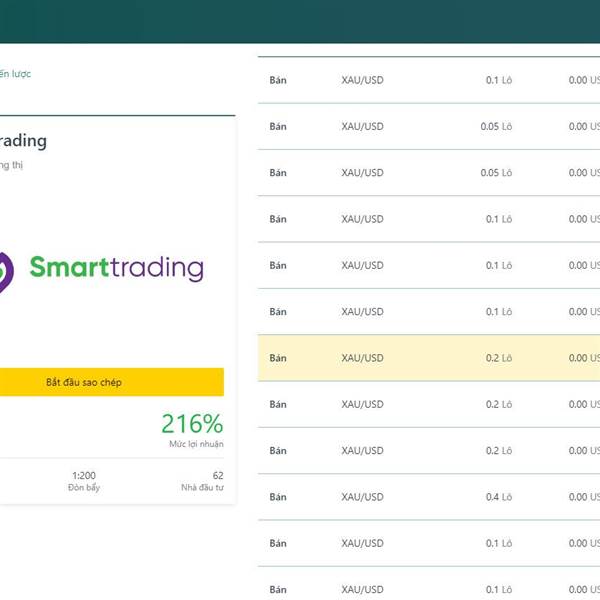The height and width of the screenshot is (600, 600).
Task: Select the "1:200" leverage value
Action: tap(84, 475)
